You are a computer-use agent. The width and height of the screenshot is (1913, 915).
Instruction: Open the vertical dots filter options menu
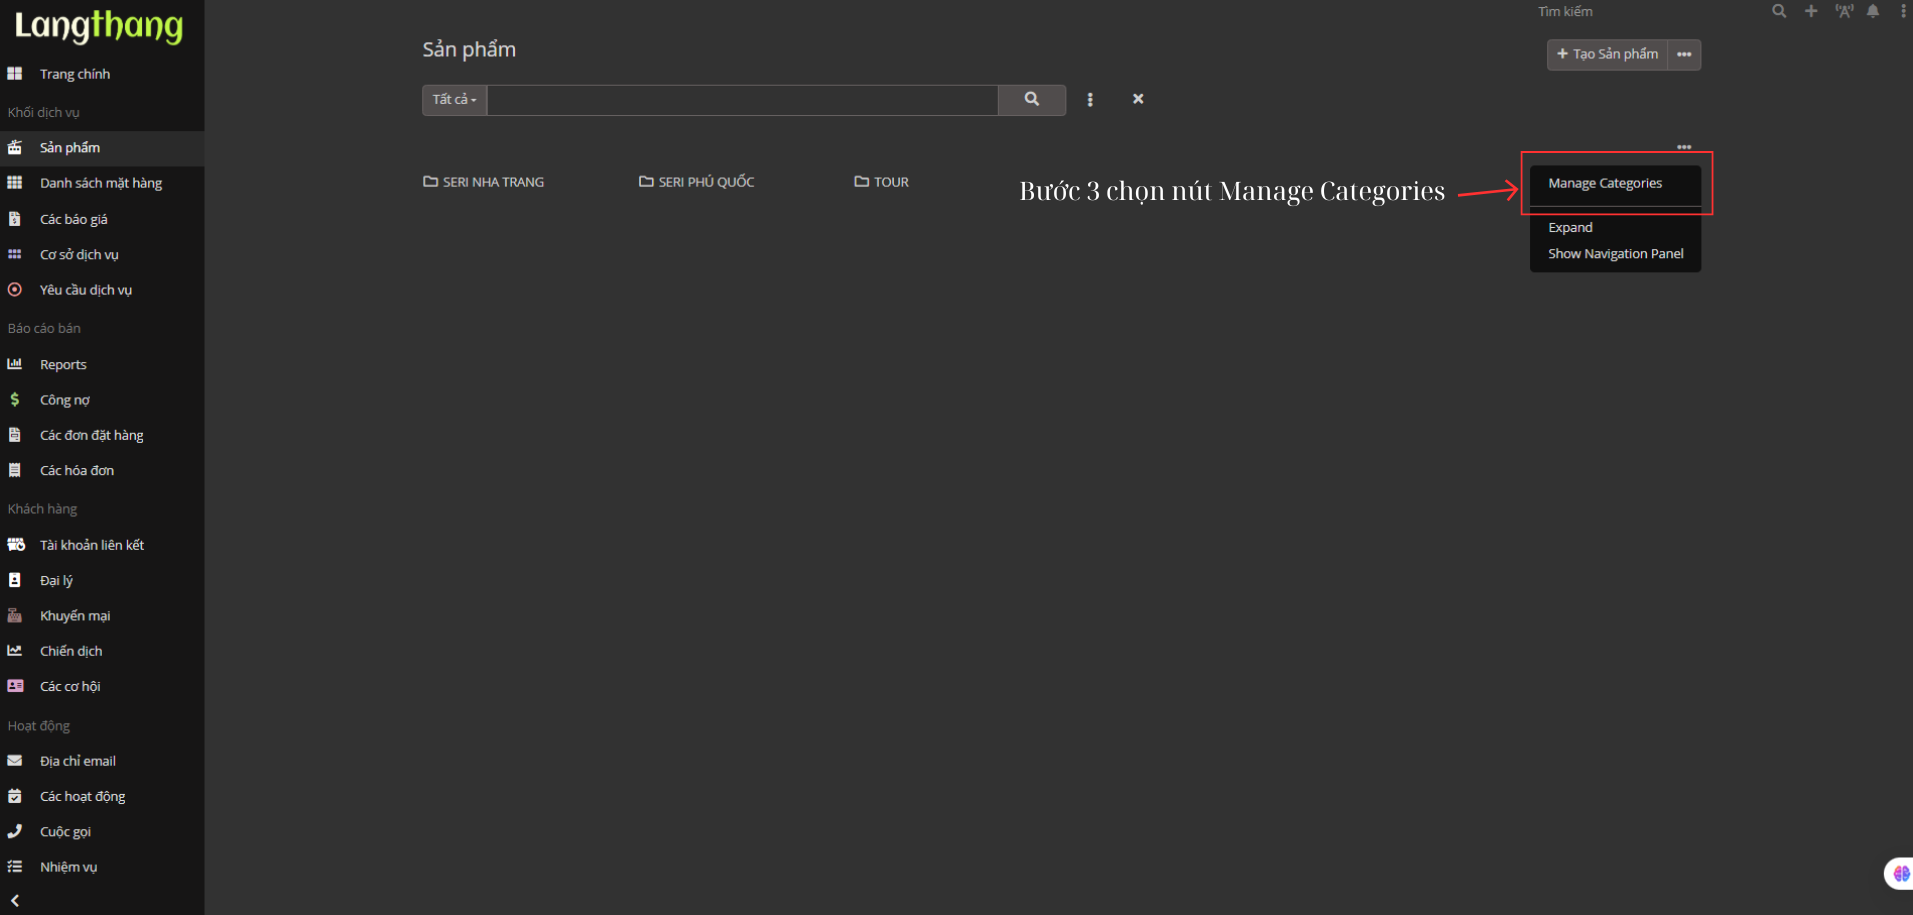coord(1090,99)
